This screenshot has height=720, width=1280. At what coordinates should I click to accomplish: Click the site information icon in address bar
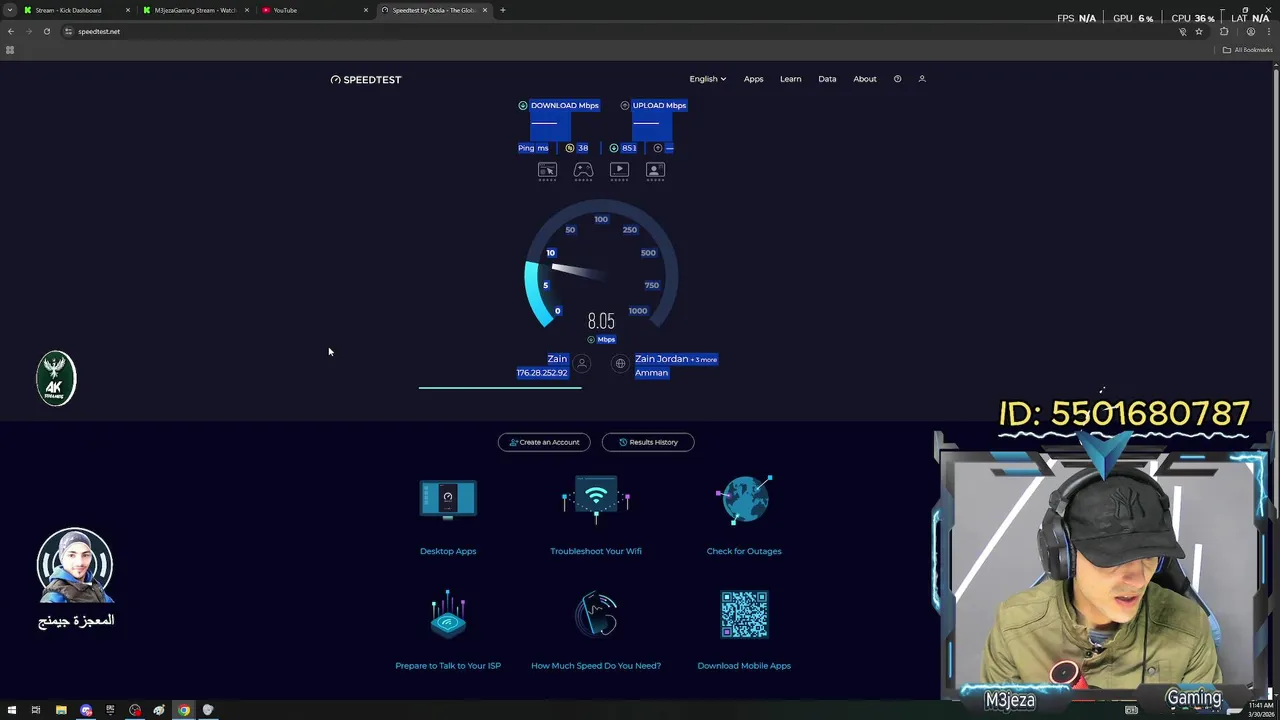(68, 31)
